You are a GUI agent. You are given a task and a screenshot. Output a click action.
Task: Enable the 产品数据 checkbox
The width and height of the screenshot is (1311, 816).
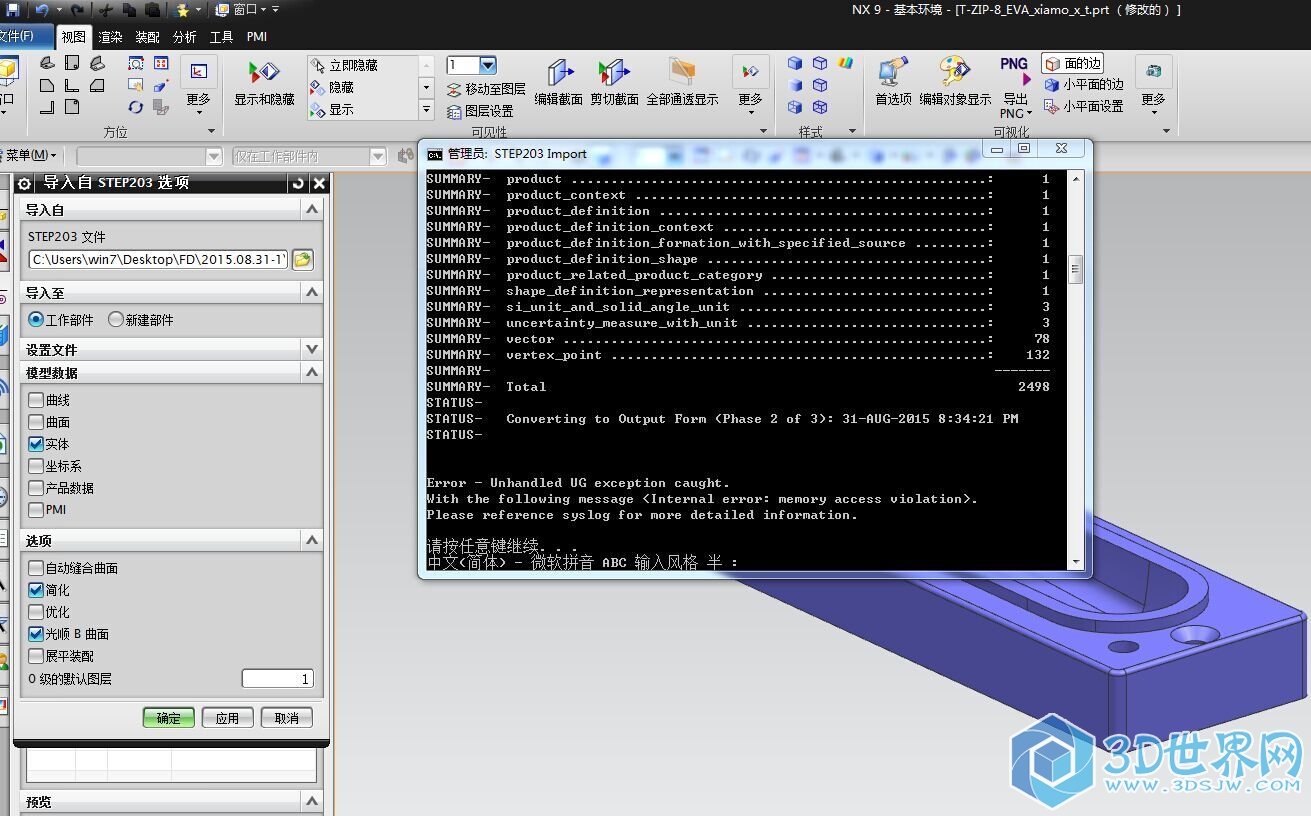click(x=36, y=488)
